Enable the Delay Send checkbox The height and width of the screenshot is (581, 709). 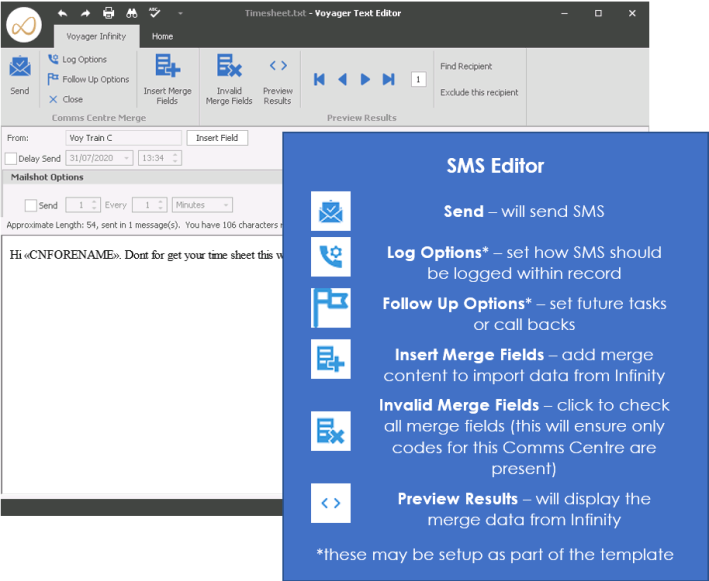pyautogui.click(x=10, y=158)
